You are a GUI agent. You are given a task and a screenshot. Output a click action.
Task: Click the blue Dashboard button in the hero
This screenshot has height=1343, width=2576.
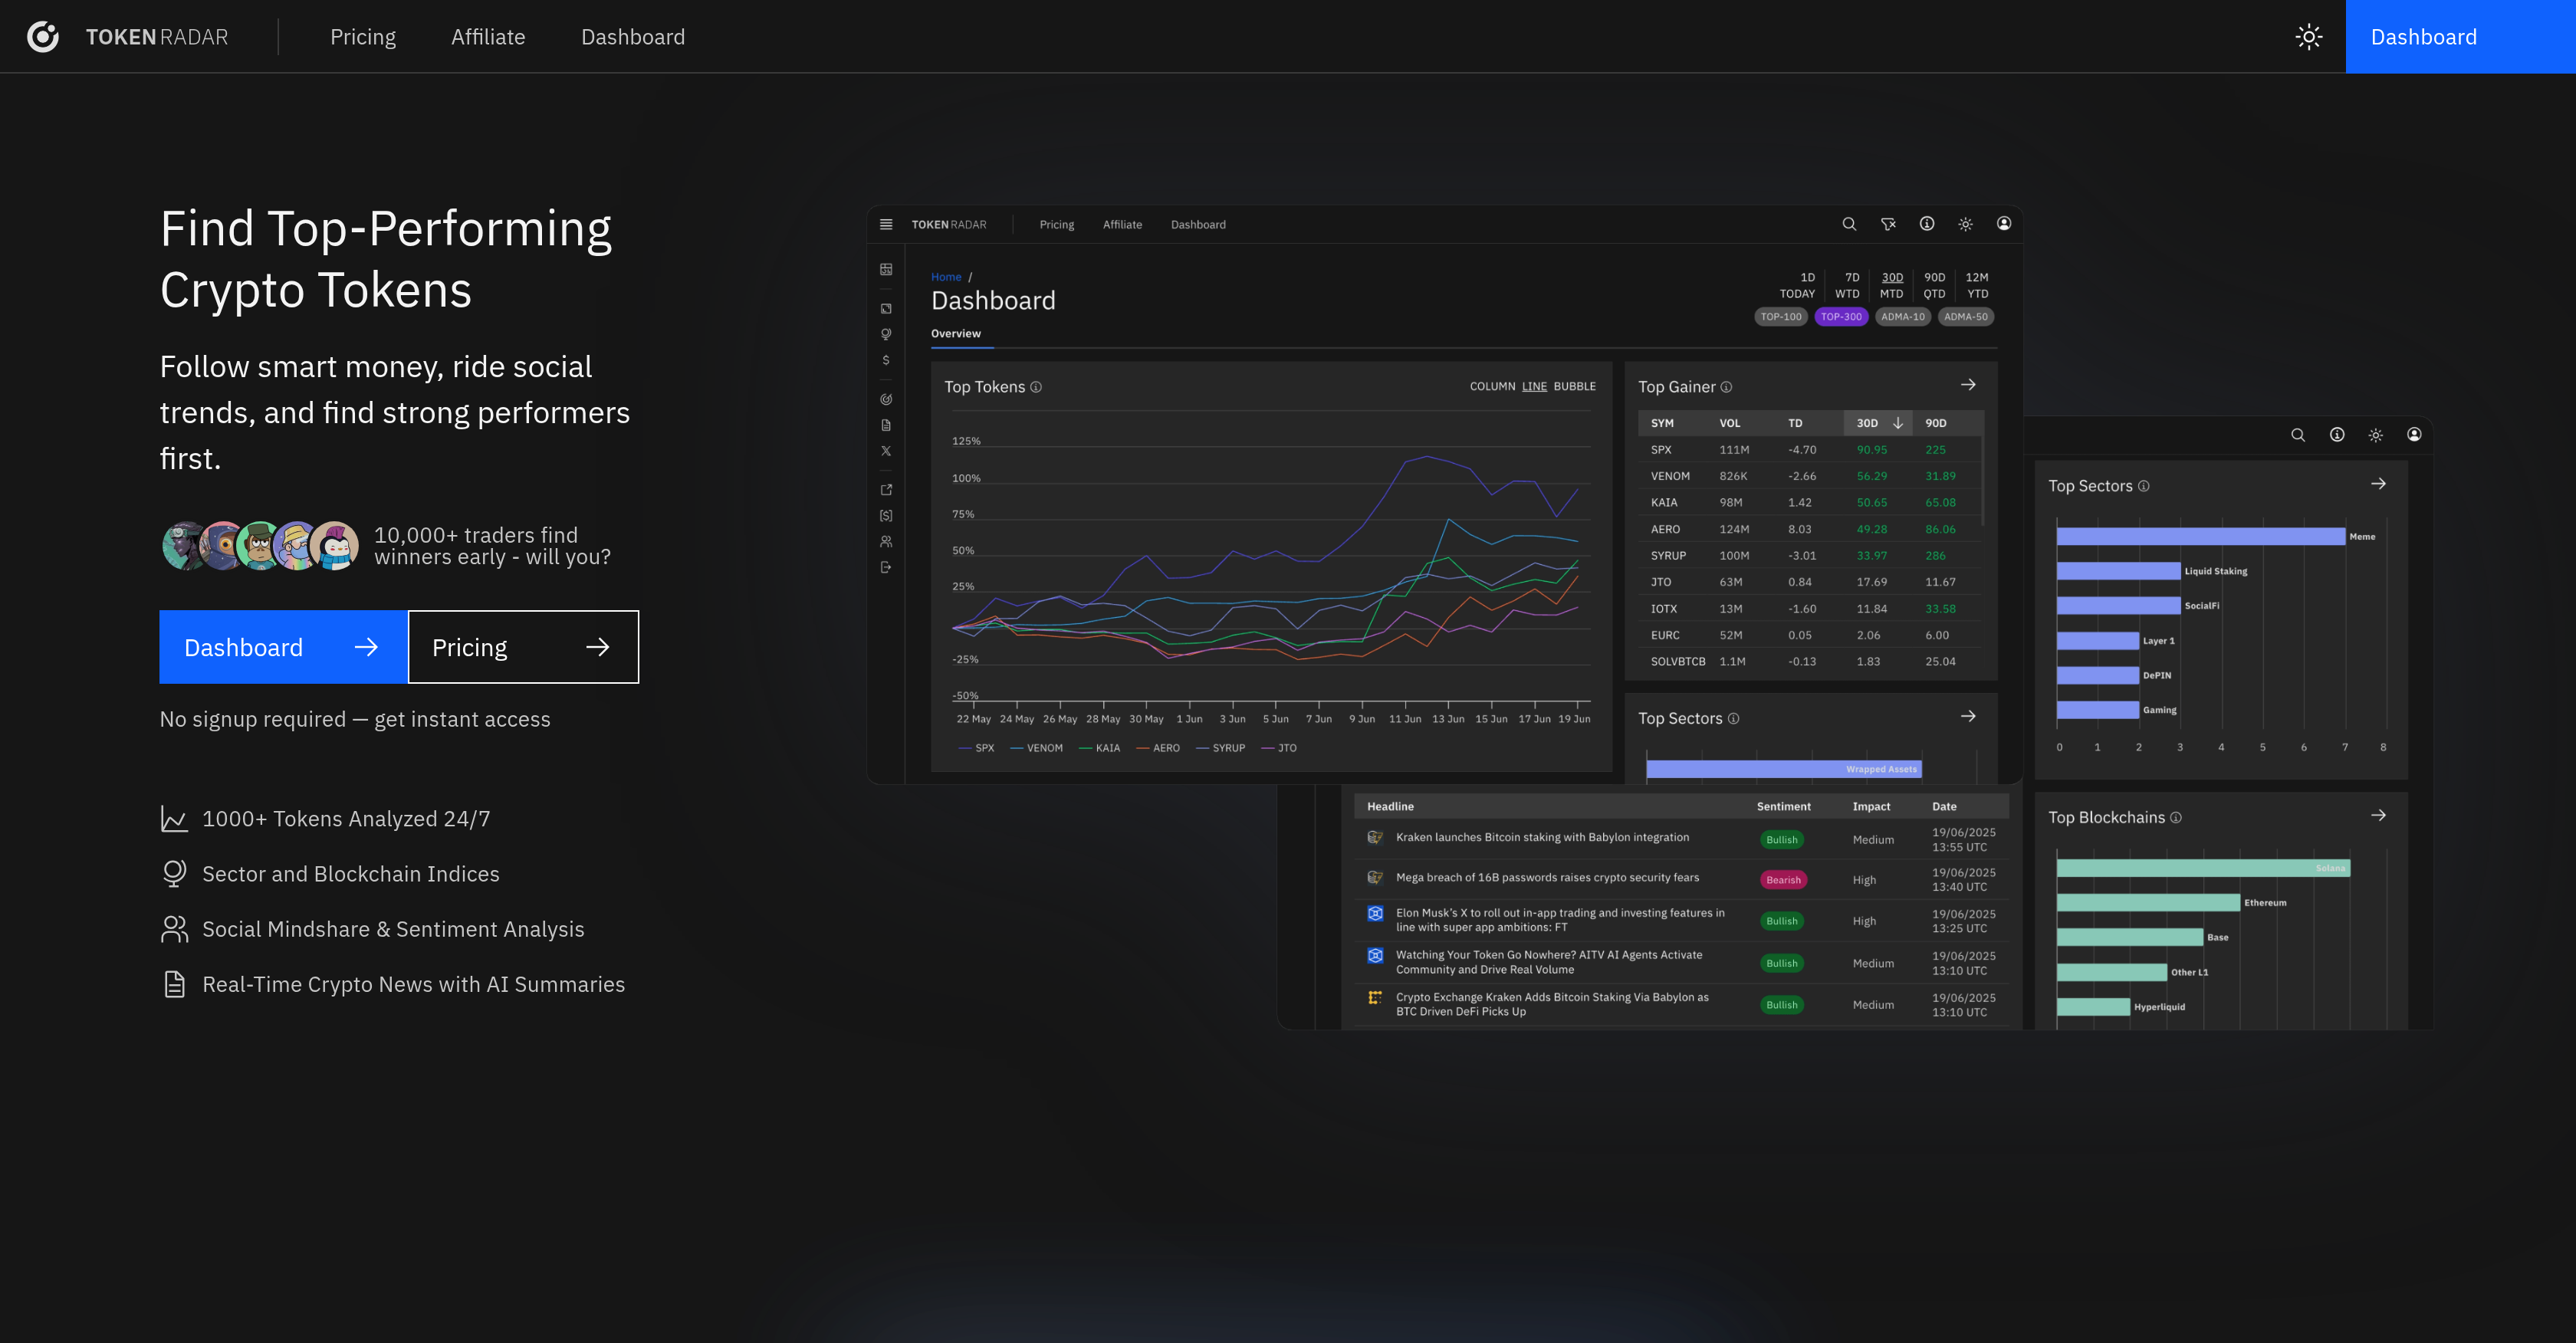click(283, 647)
